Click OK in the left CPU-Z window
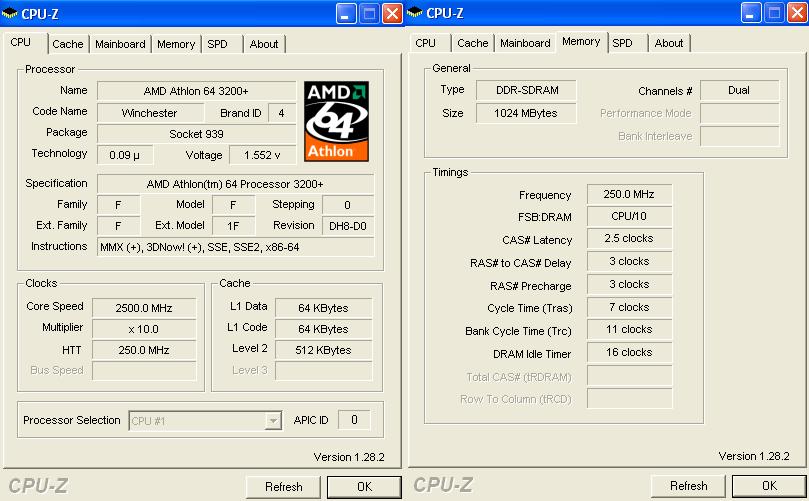Screen dimensions: 809x501 point(364,487)
